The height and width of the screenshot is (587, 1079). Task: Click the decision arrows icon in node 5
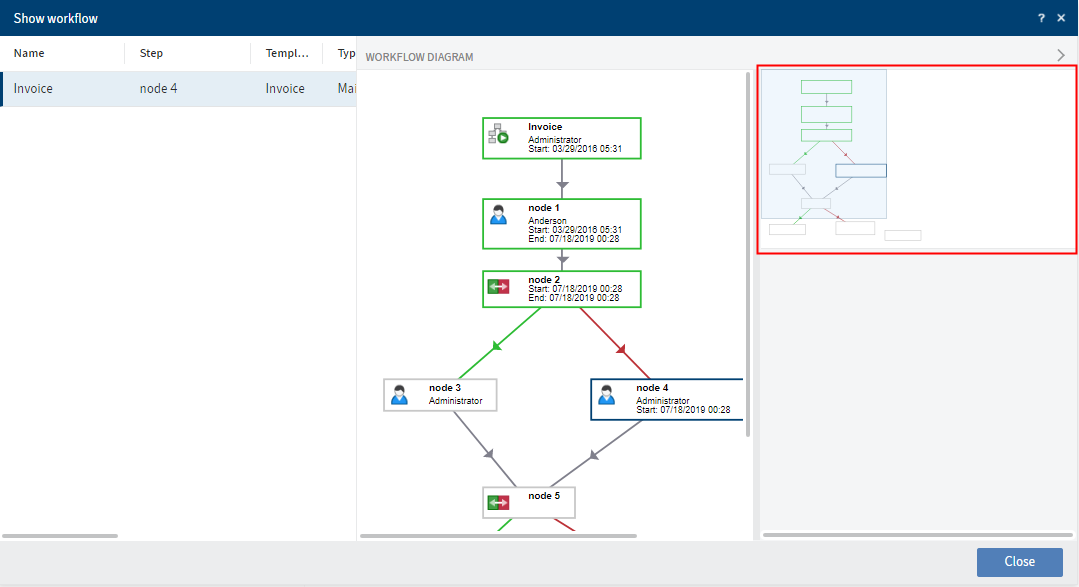click(x=498, y=502)
